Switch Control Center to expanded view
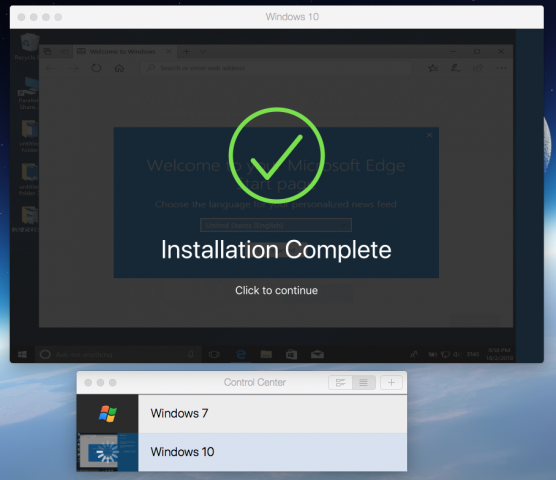 [340, 383]
